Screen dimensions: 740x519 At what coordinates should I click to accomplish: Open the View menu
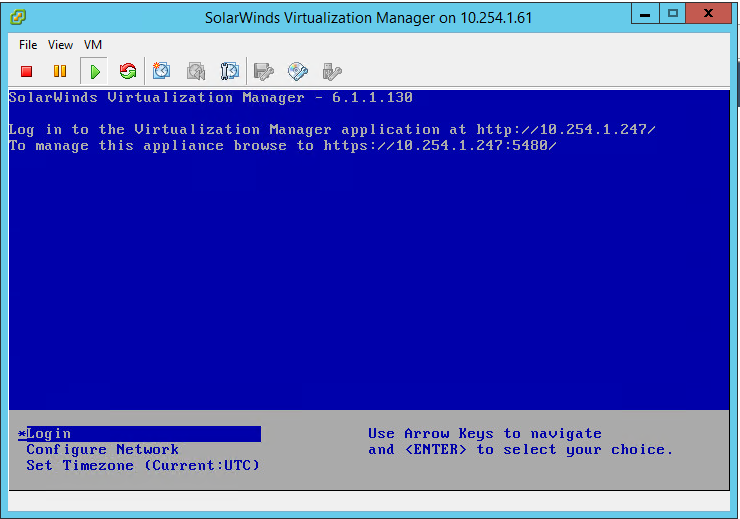tap(60, 45)
